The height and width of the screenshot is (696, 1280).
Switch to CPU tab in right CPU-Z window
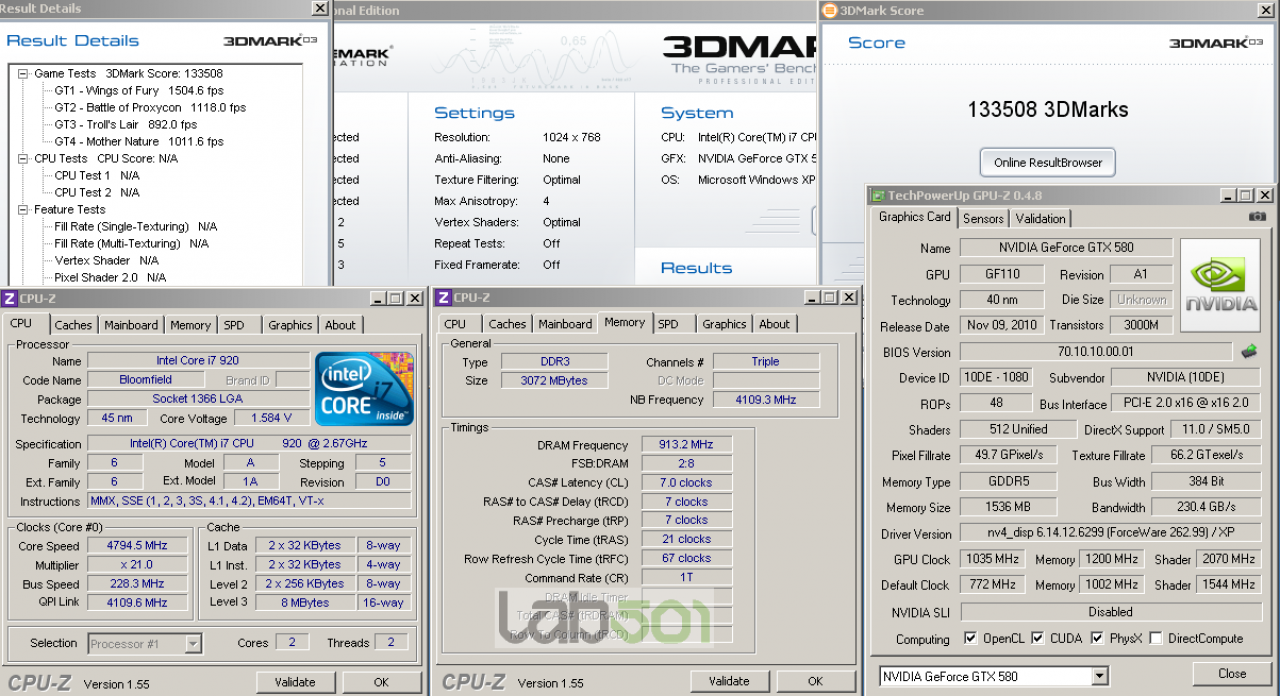pos(455,324)
